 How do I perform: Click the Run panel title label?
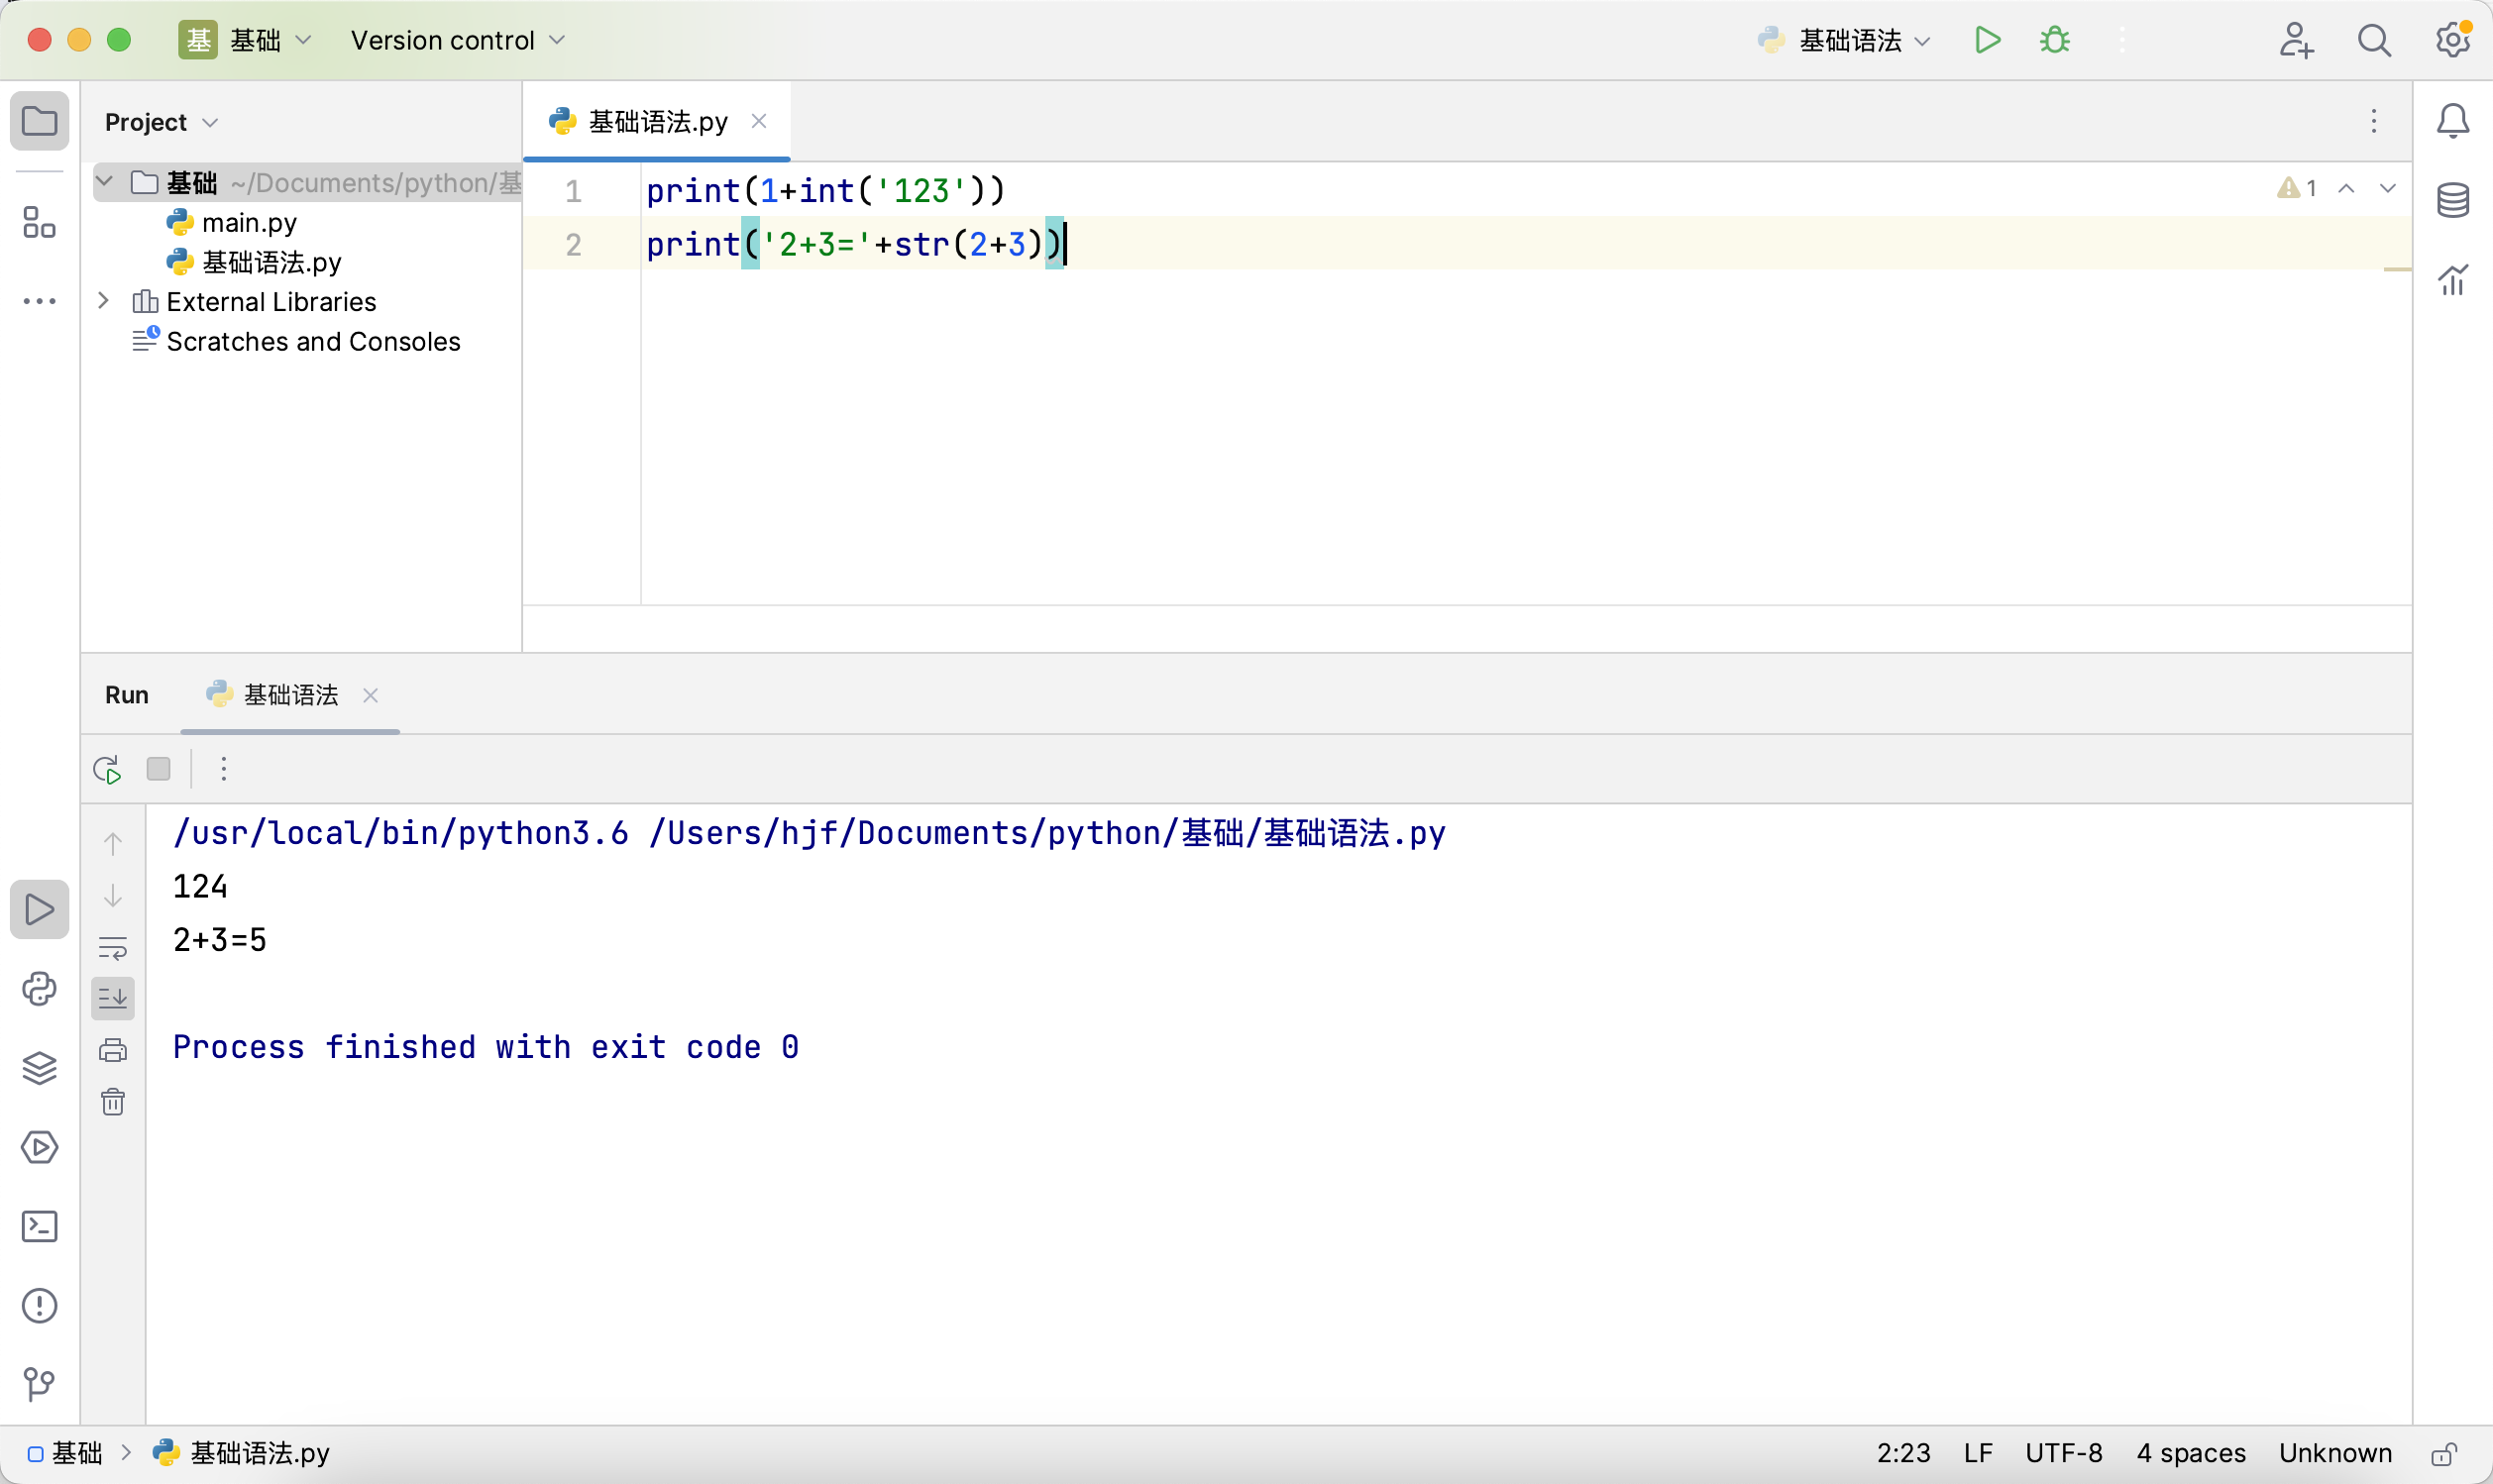[127, 695]
